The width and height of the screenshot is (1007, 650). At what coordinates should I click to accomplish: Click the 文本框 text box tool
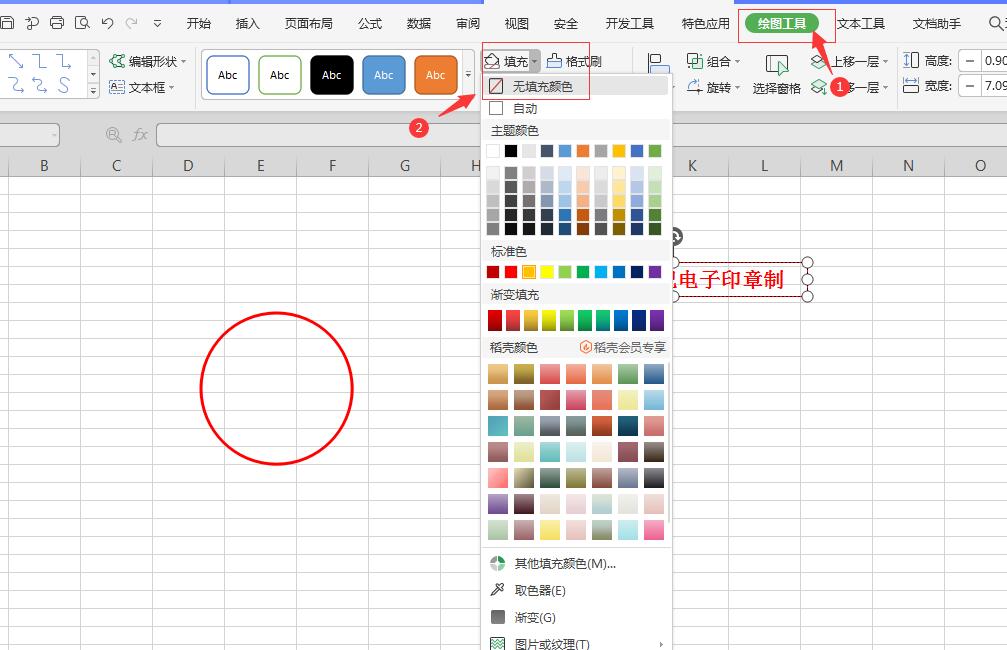tap(140, 88)
